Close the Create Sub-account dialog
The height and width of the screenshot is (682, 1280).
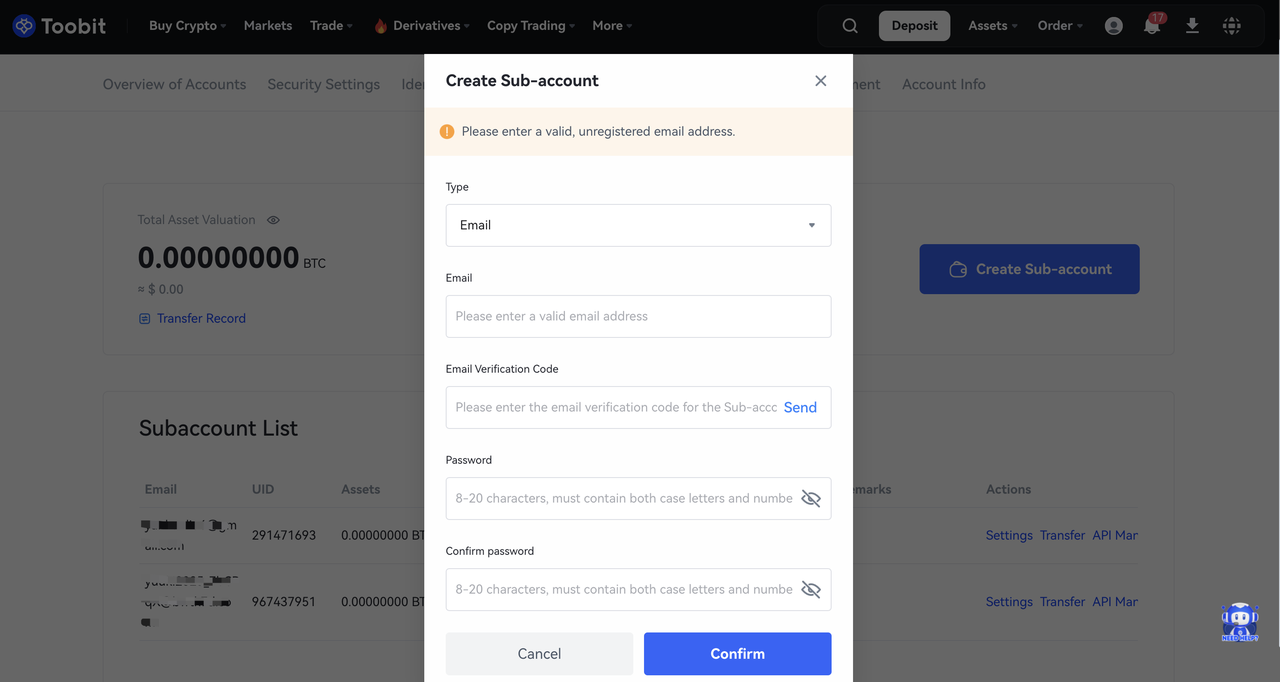click(821, 81)
